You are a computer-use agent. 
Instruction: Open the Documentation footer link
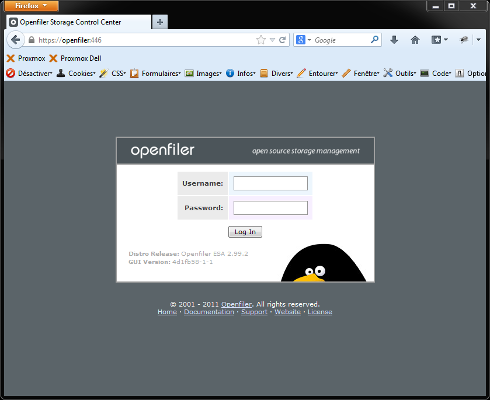209,312
